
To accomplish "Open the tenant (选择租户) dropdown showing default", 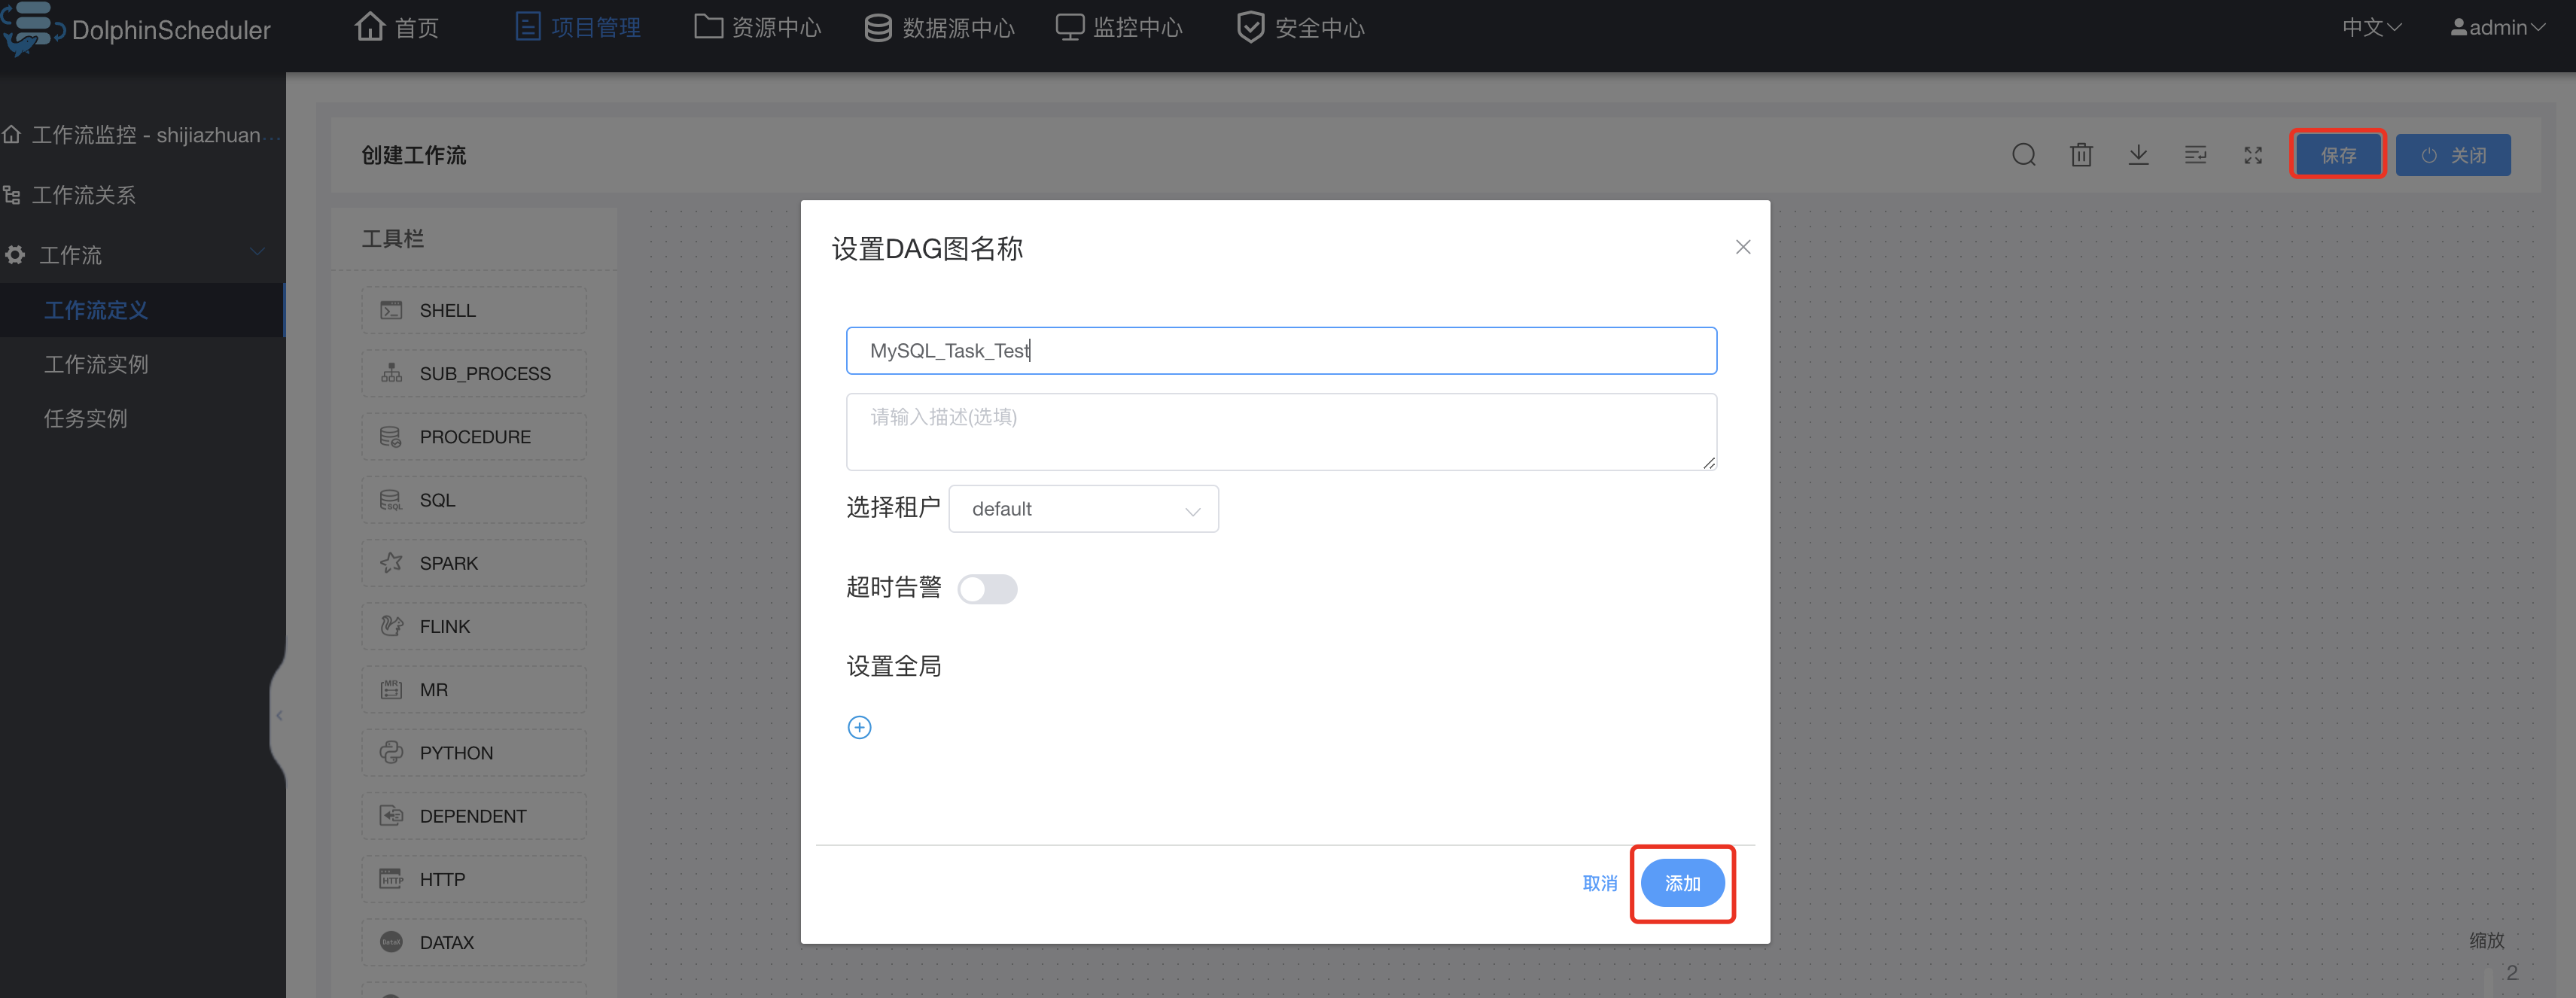I will 1083,509.
